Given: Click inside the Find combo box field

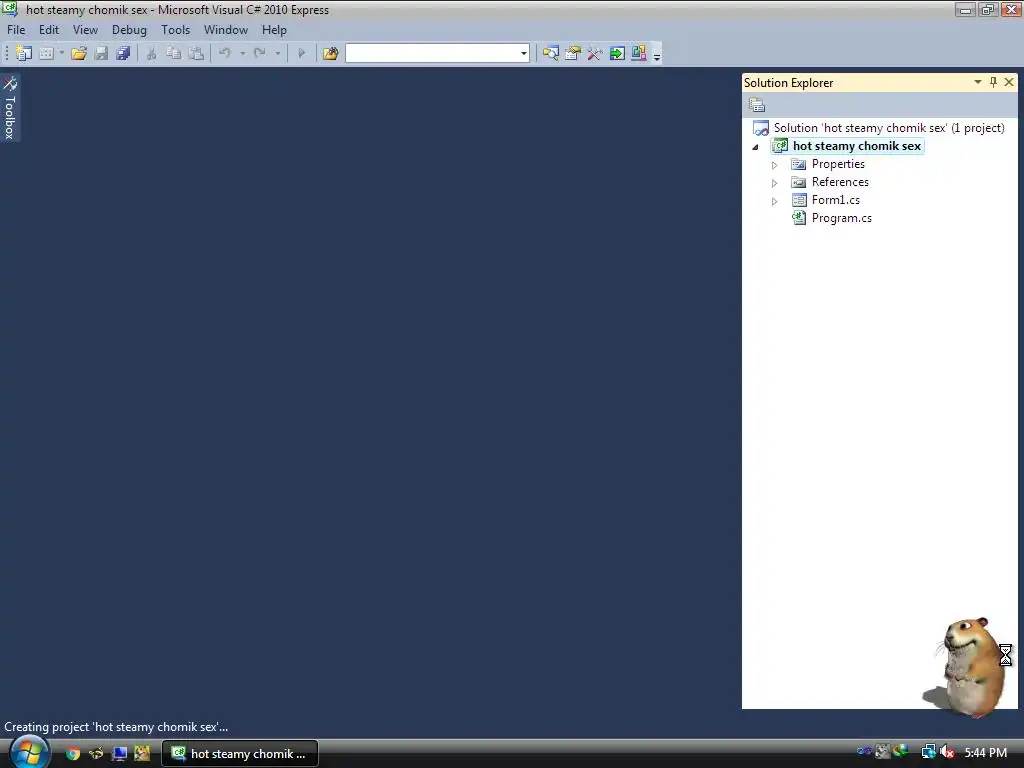Looking at the screenshot, I should tap(432, 54).
